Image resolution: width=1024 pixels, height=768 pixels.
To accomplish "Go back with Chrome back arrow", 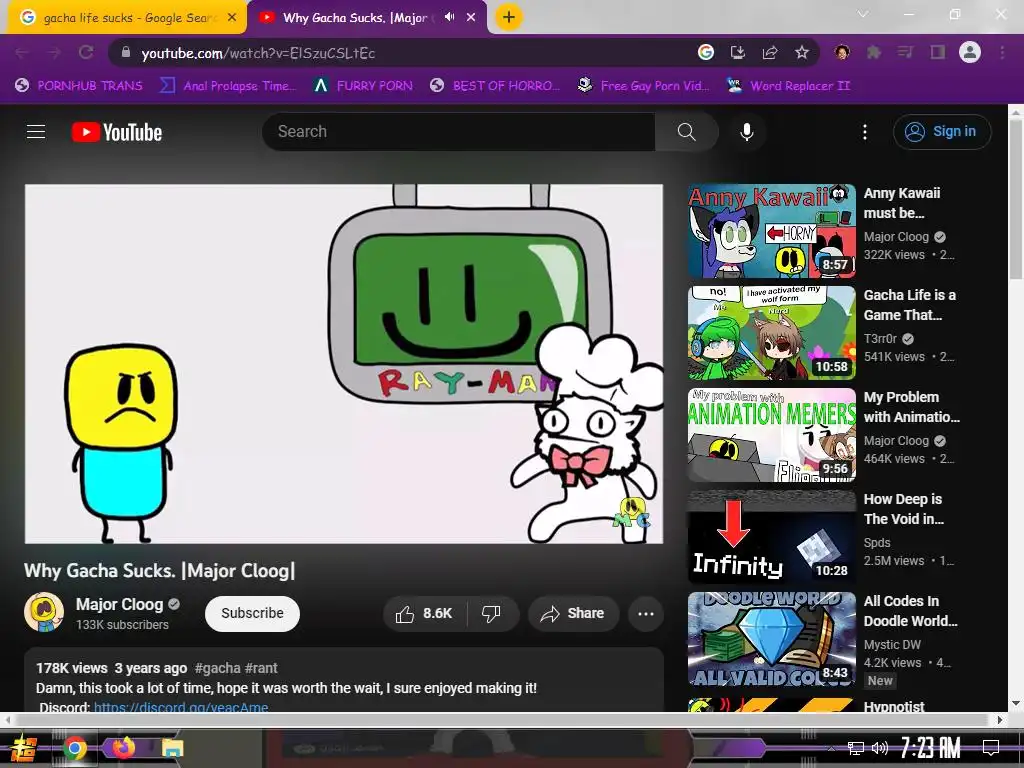I will 22,52.
